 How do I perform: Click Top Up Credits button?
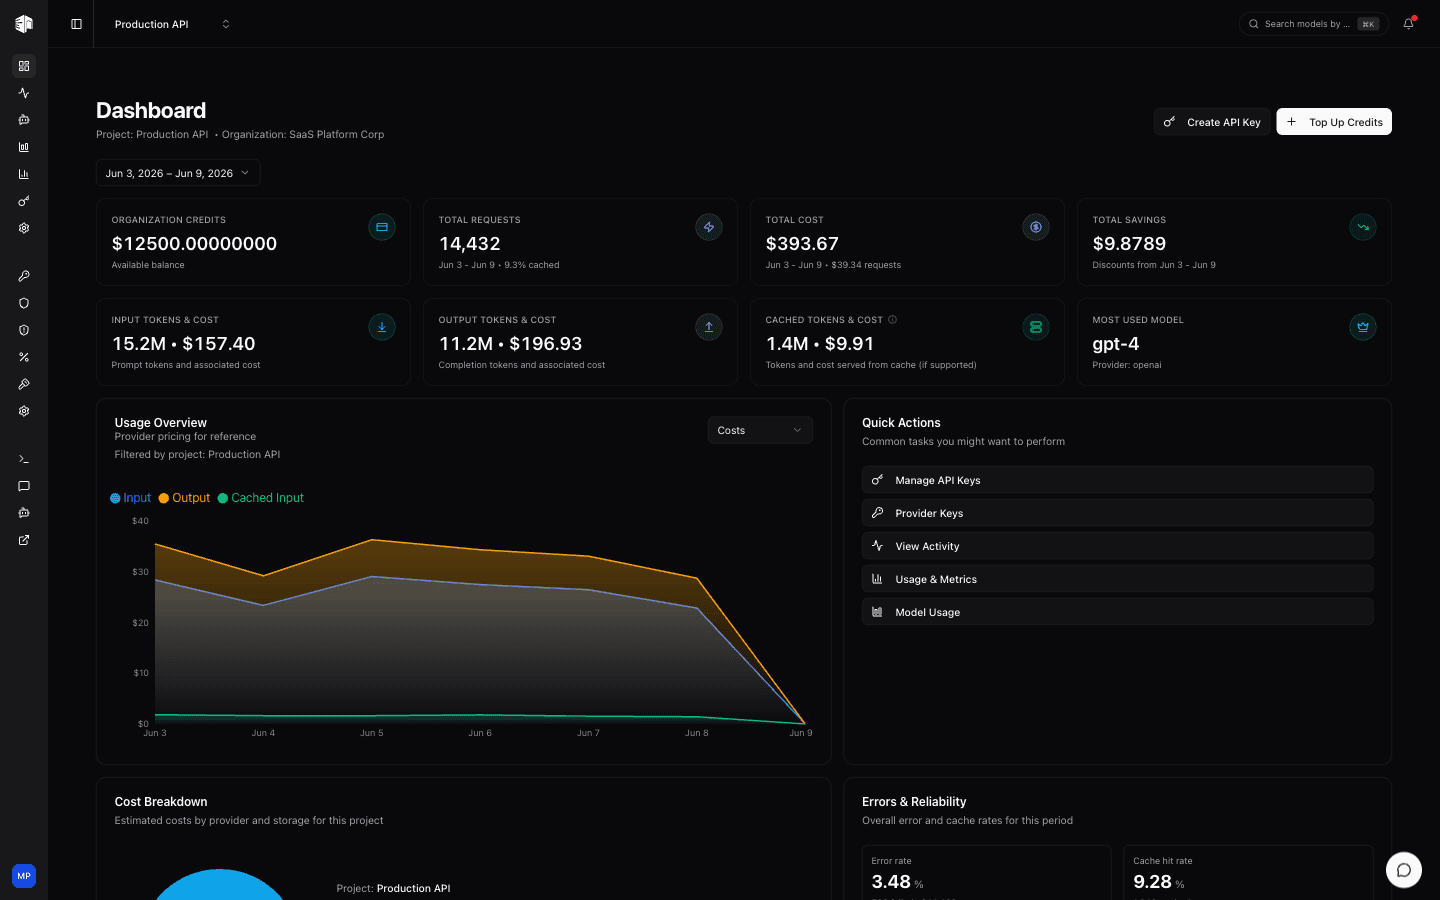click(1334, 122)
